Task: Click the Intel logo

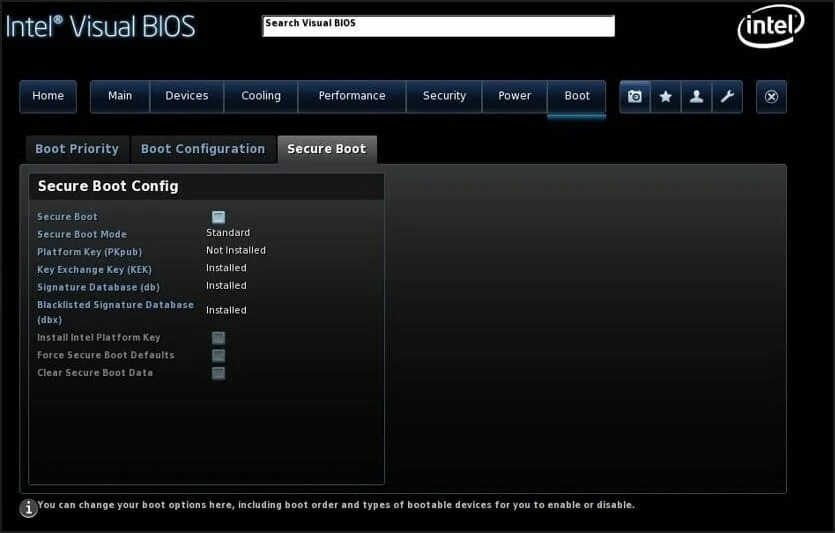Action: (x=770, y=27)
